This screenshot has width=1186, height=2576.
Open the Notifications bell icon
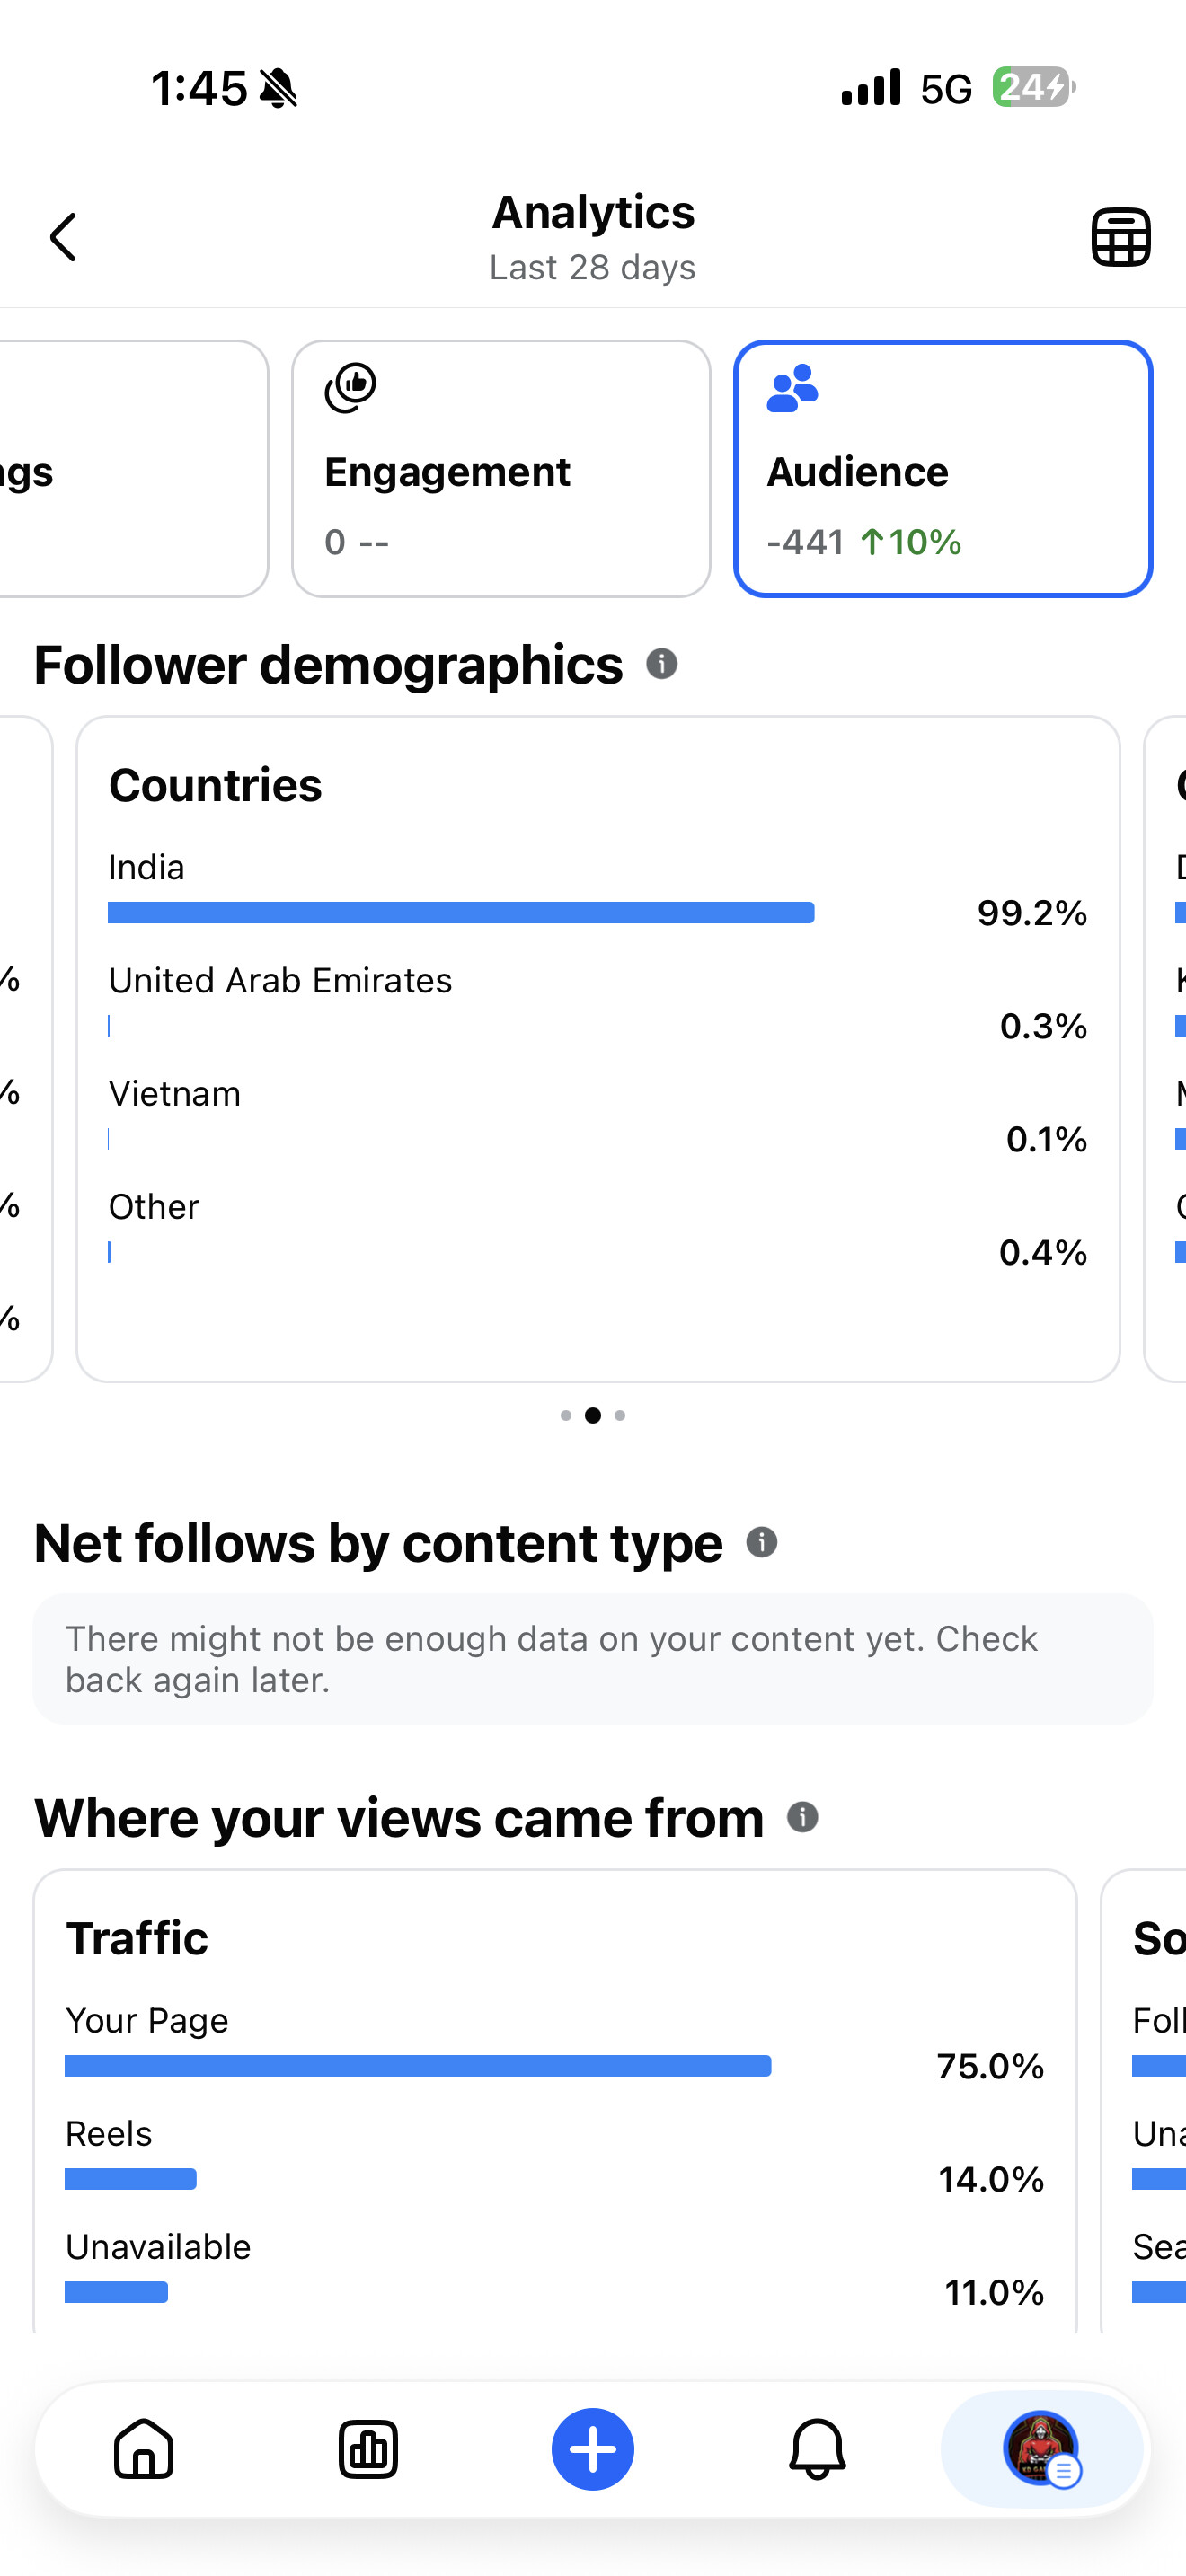click(x=817, y=2448)
